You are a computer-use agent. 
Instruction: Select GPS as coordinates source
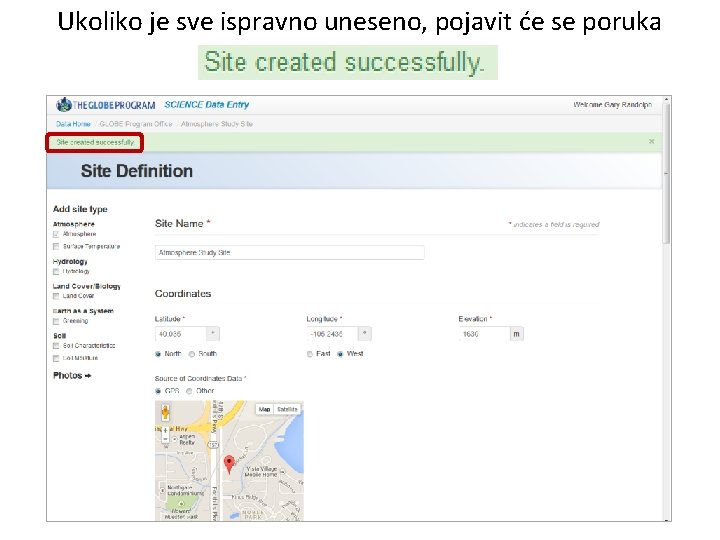[158, 391]
